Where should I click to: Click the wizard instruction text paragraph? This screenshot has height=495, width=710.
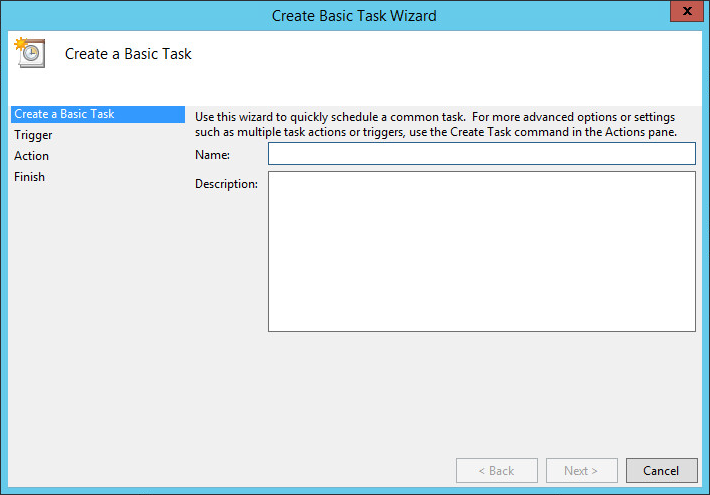coord(436,124)
